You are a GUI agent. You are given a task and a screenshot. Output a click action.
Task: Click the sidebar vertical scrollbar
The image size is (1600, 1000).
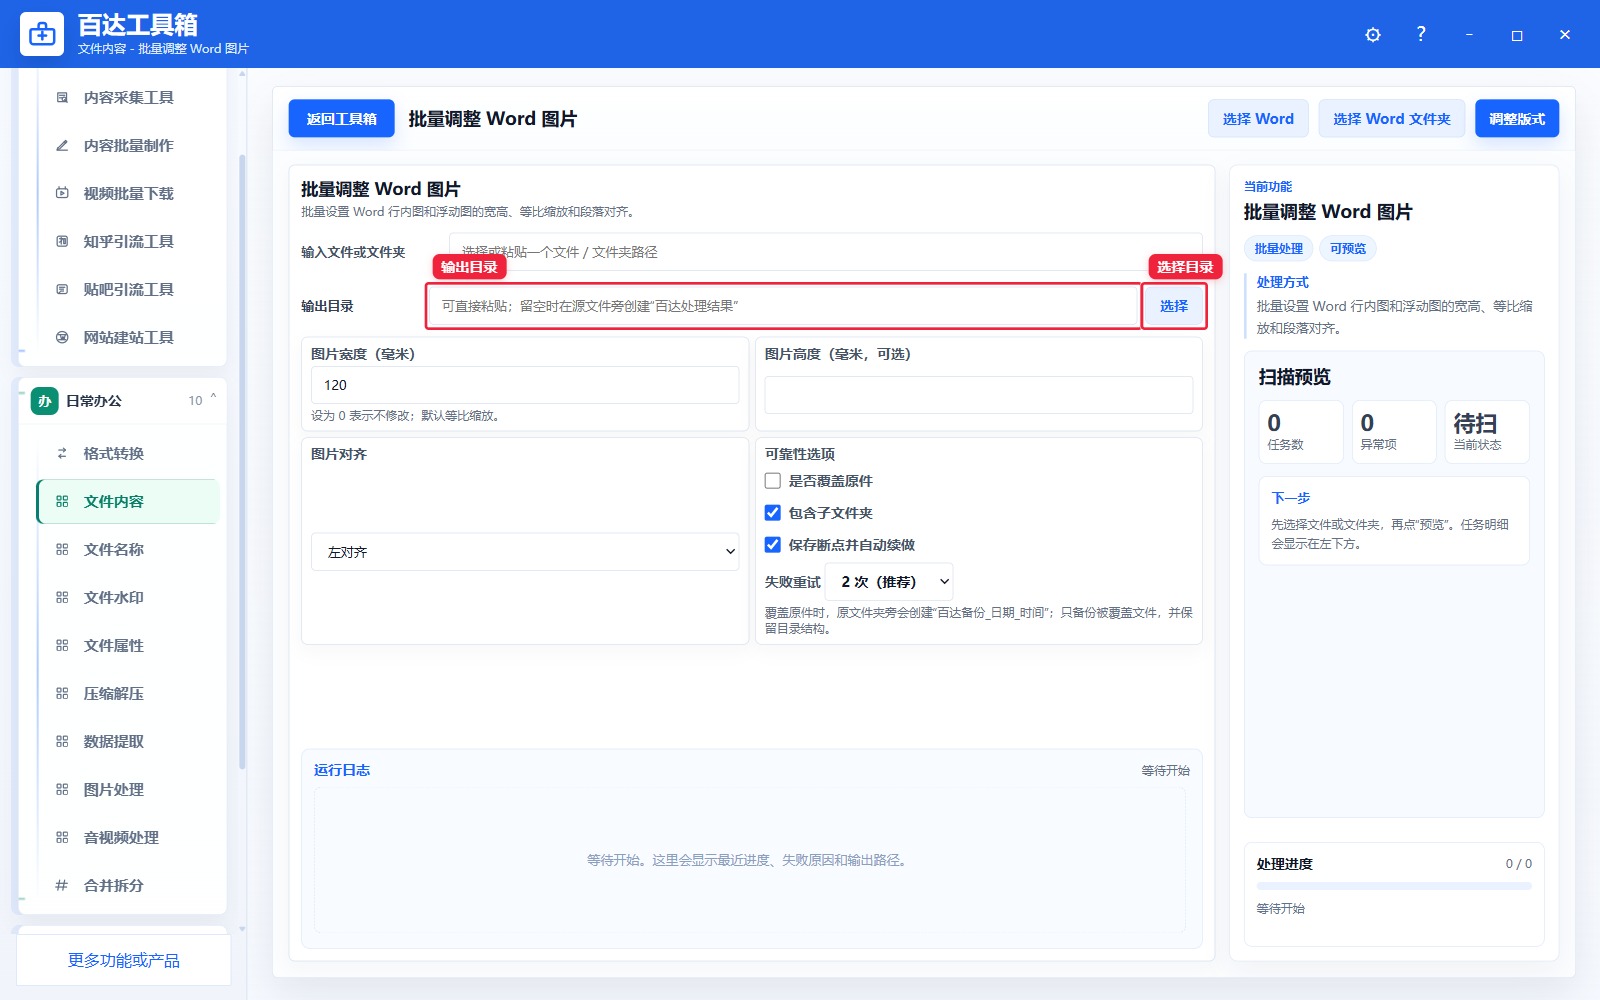point(242,460)
